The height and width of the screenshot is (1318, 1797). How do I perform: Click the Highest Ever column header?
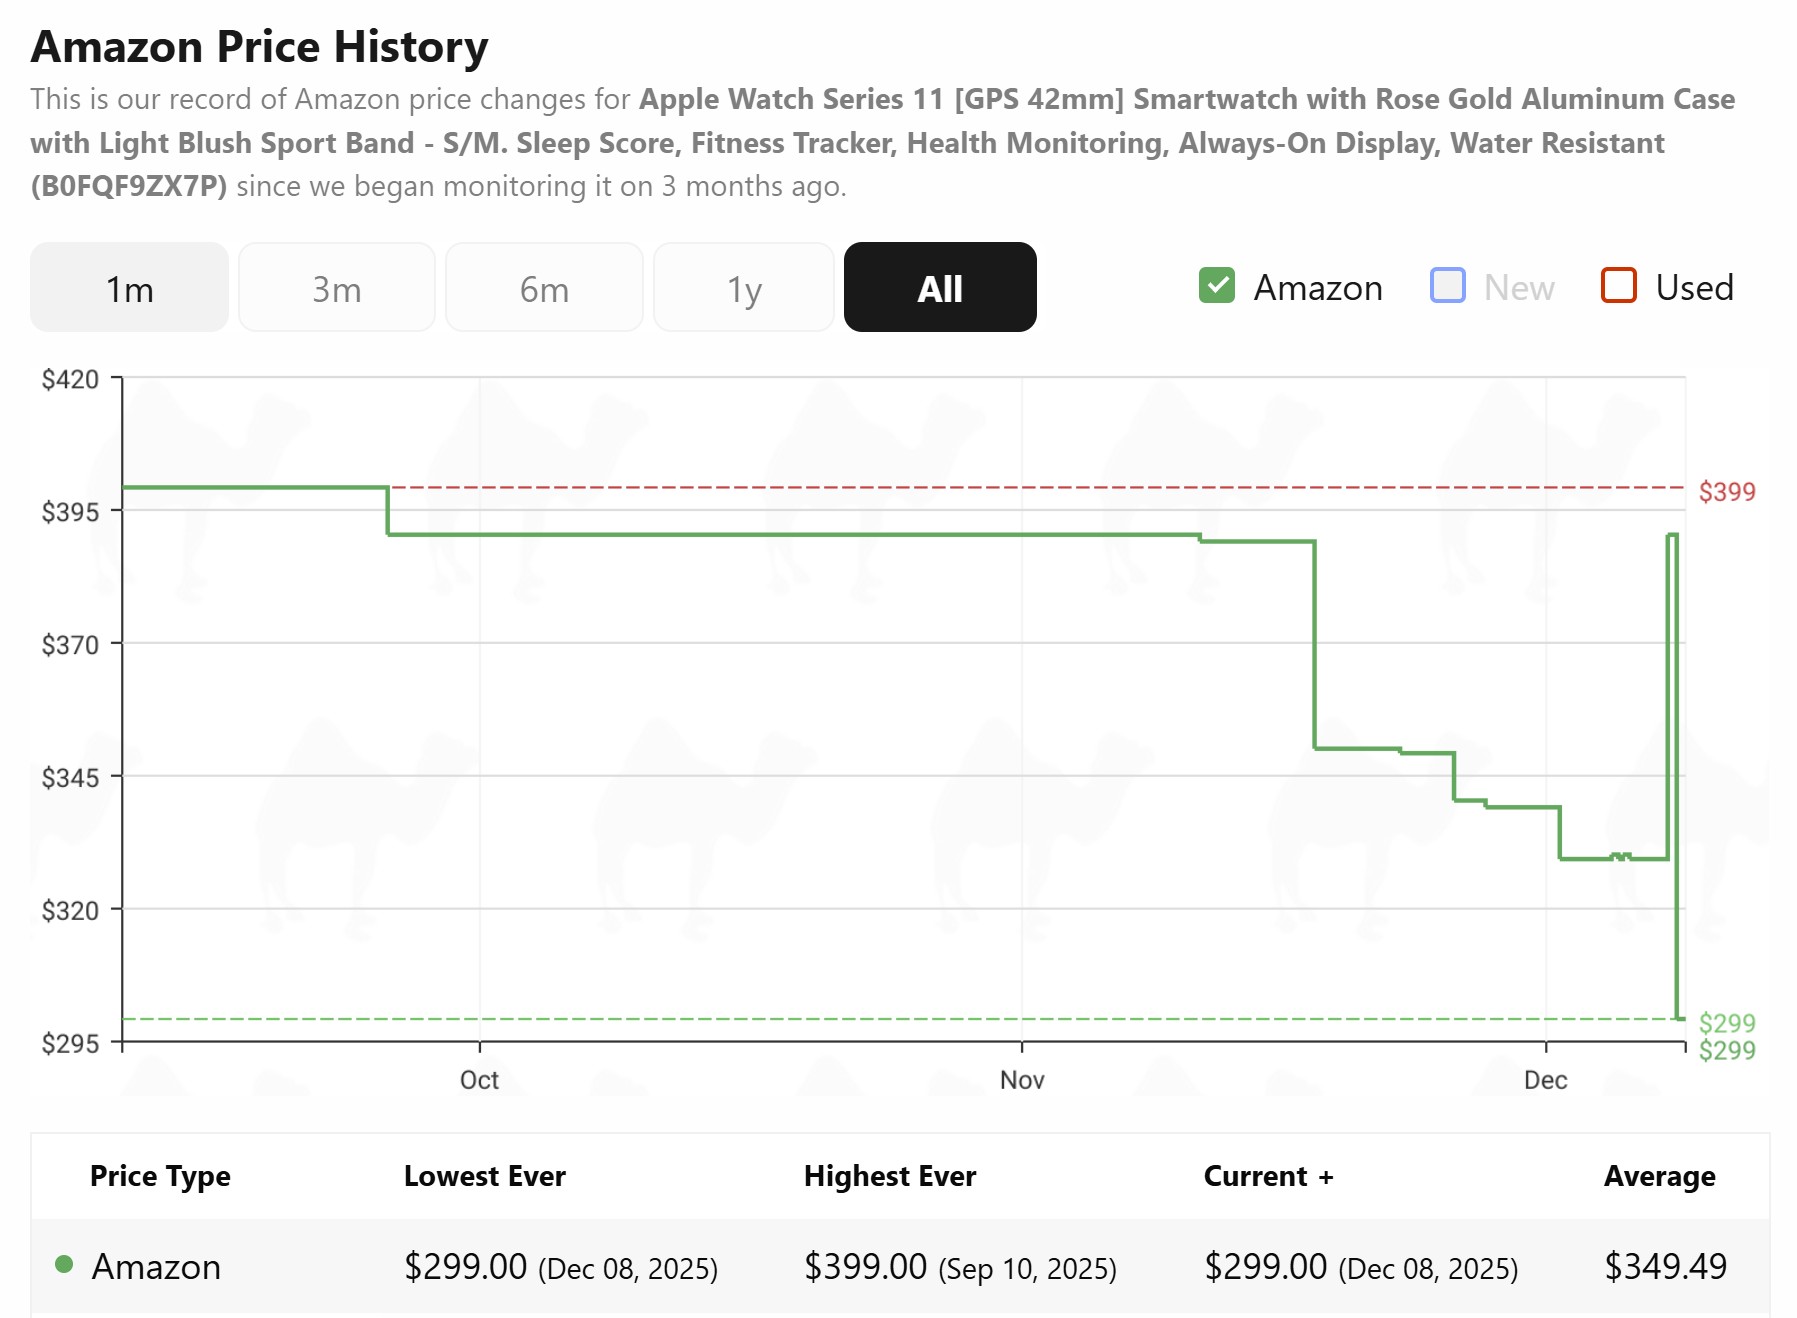(x=890, y=1176)
